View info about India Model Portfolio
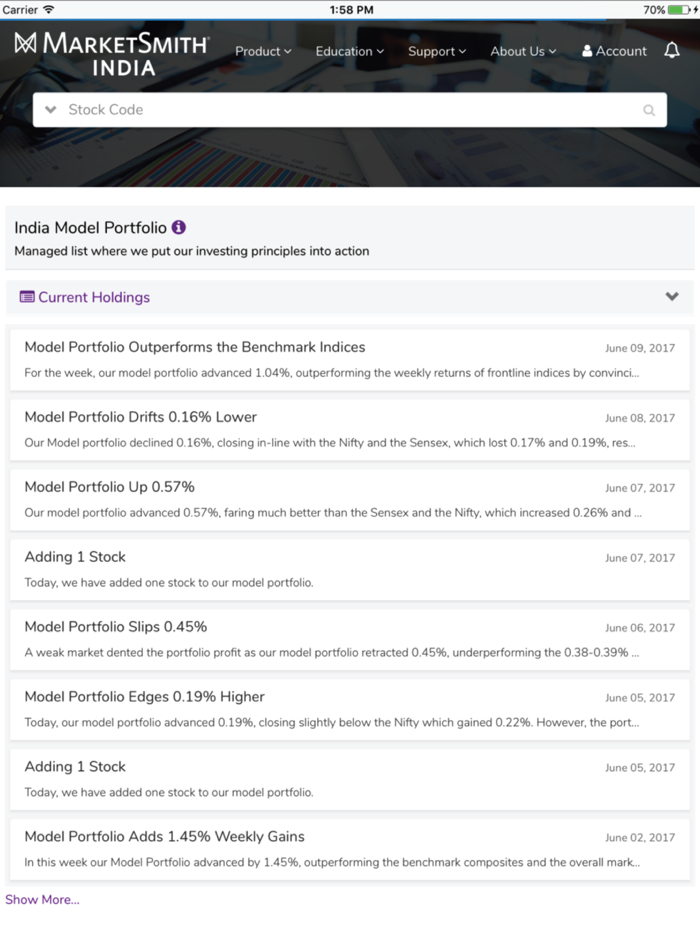 178,227
